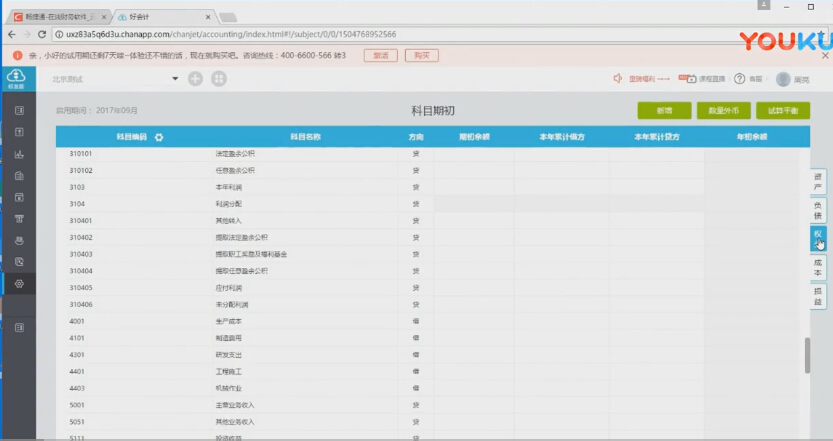Image resolution: width=833 pixels, height=441 pixels.
Task: Click 期初余额 cell for 本年利润 row
Action: 474,187
